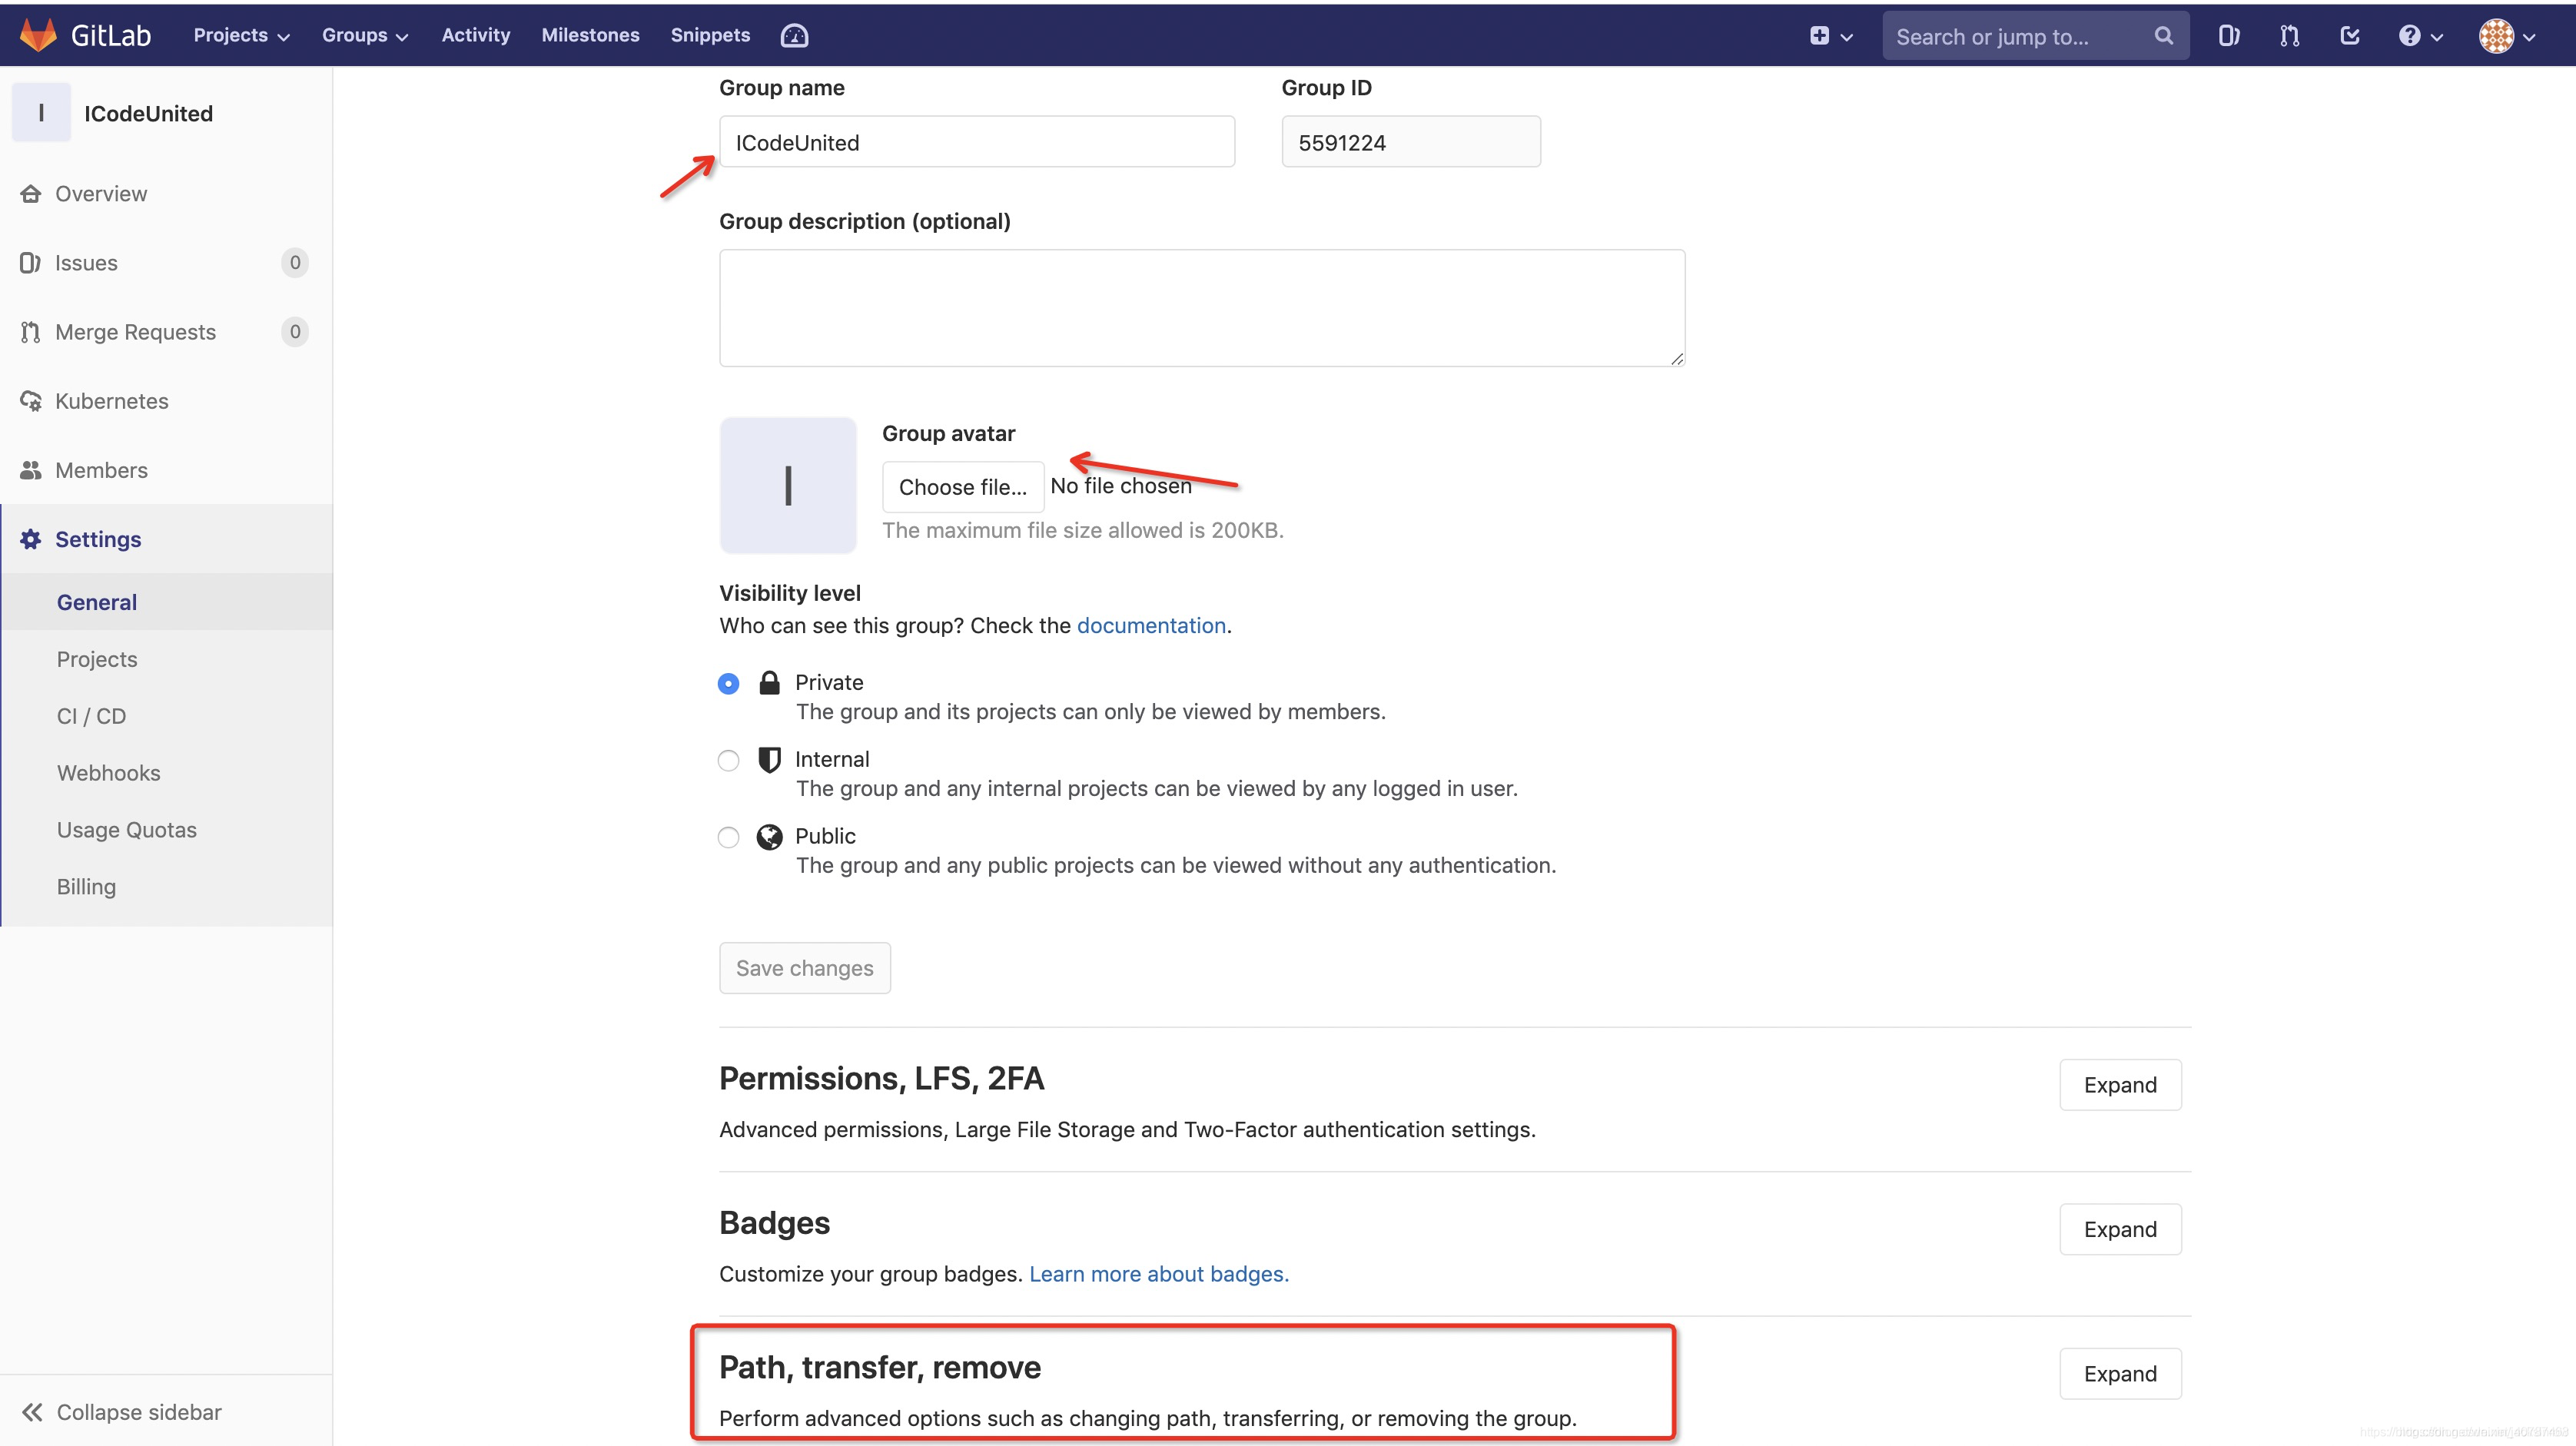Click the Choose file button
The width and height of the screenshot is (2576, 1446).
962,487
